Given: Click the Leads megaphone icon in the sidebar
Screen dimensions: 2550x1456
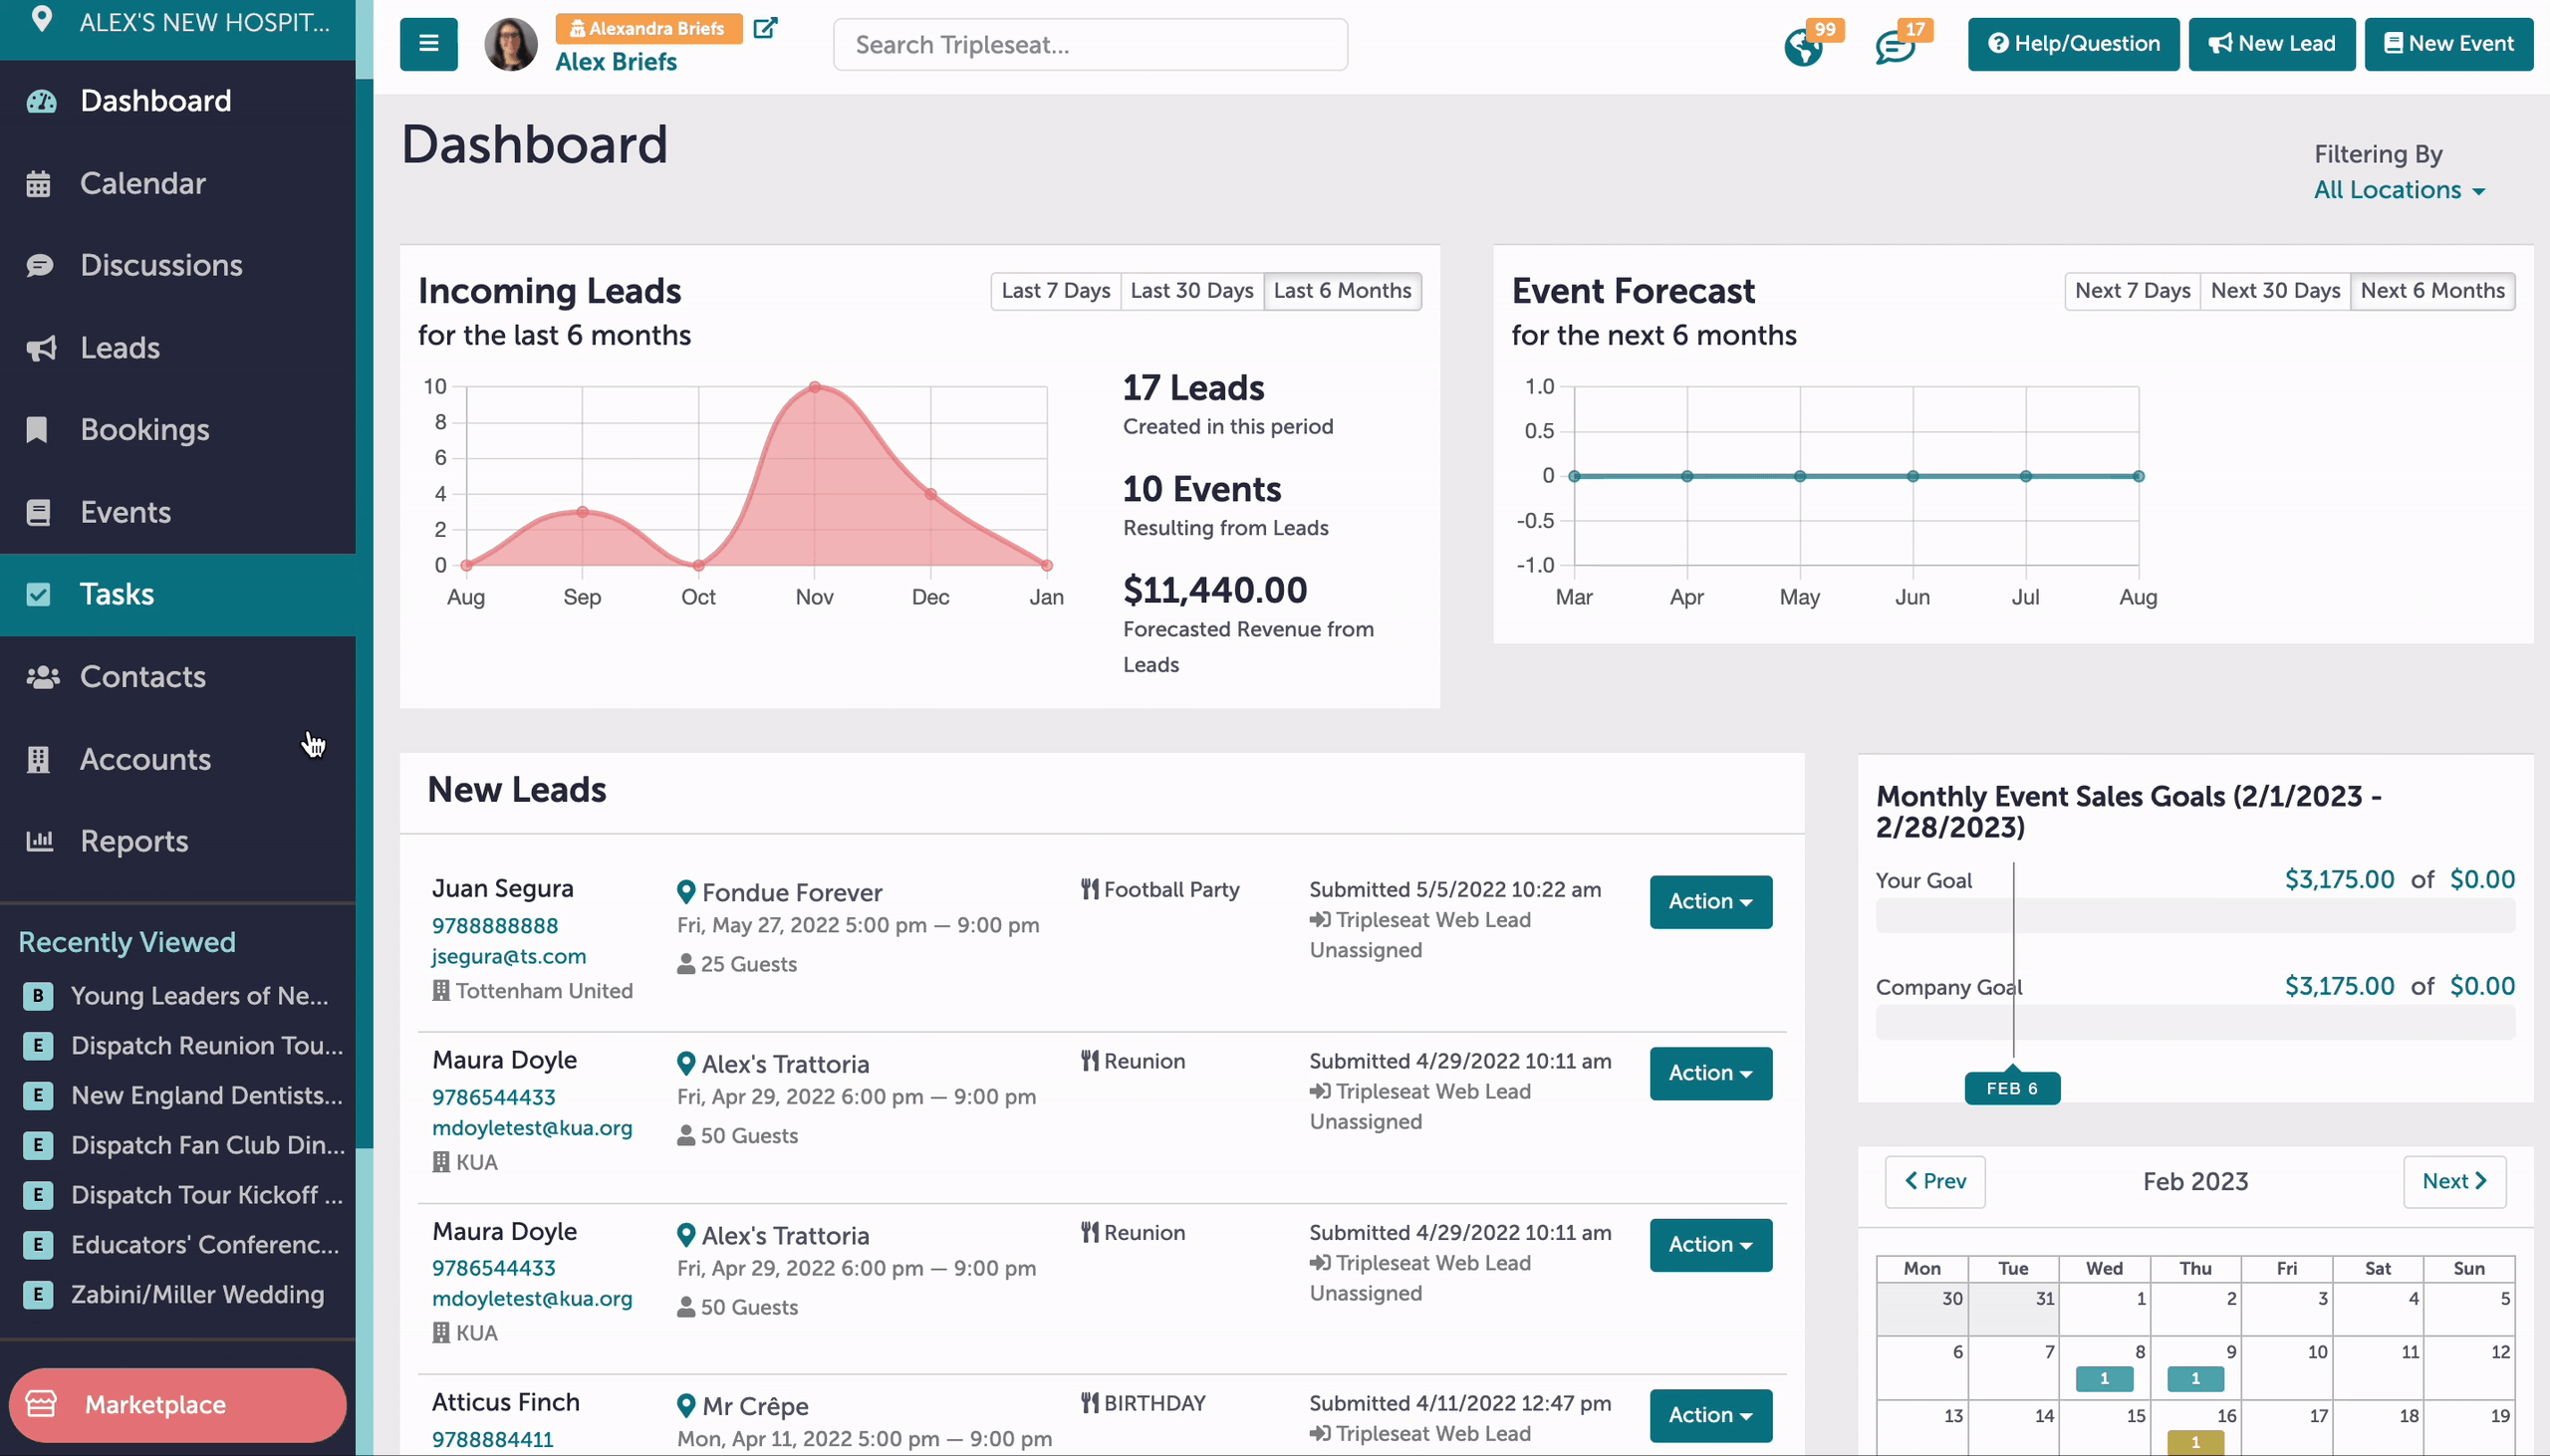Looking at the screenshot, I should pyautogui.click(x=41, y=348).
